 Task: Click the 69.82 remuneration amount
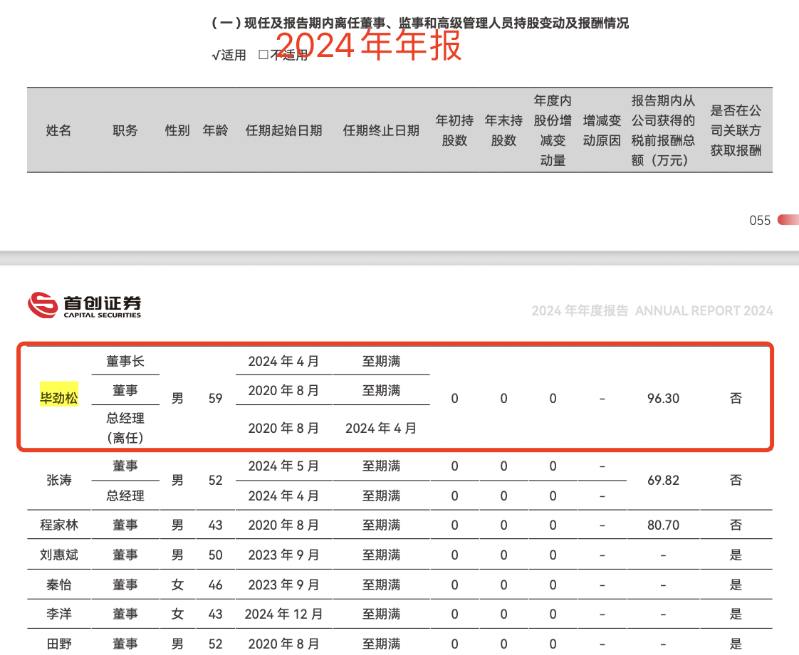663,480
